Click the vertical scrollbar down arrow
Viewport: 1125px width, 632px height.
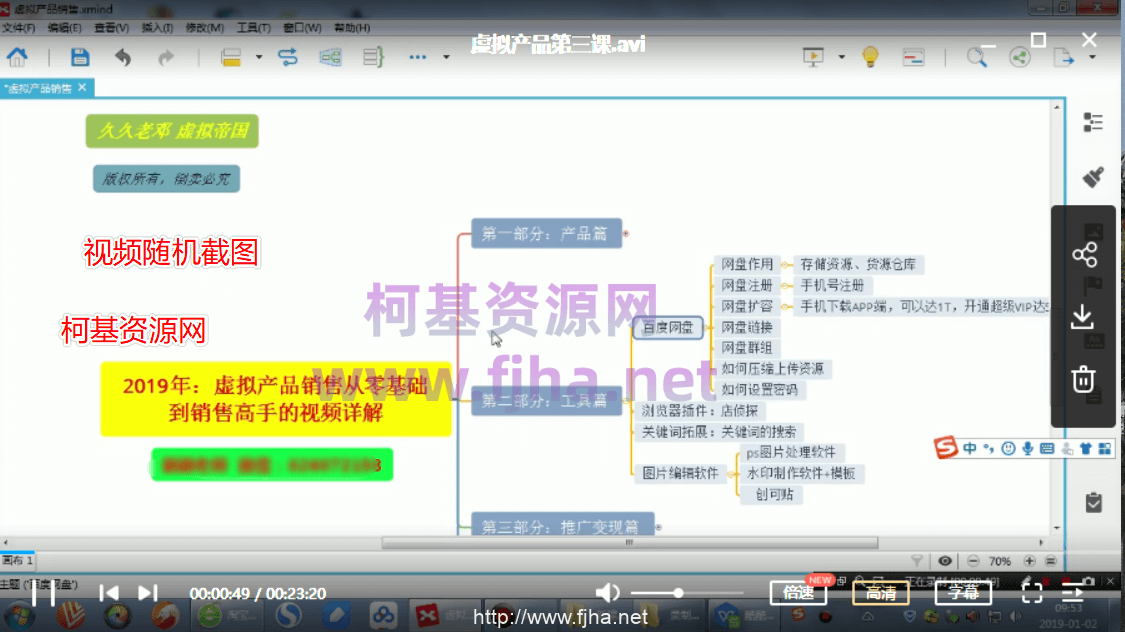point(1057,527)
